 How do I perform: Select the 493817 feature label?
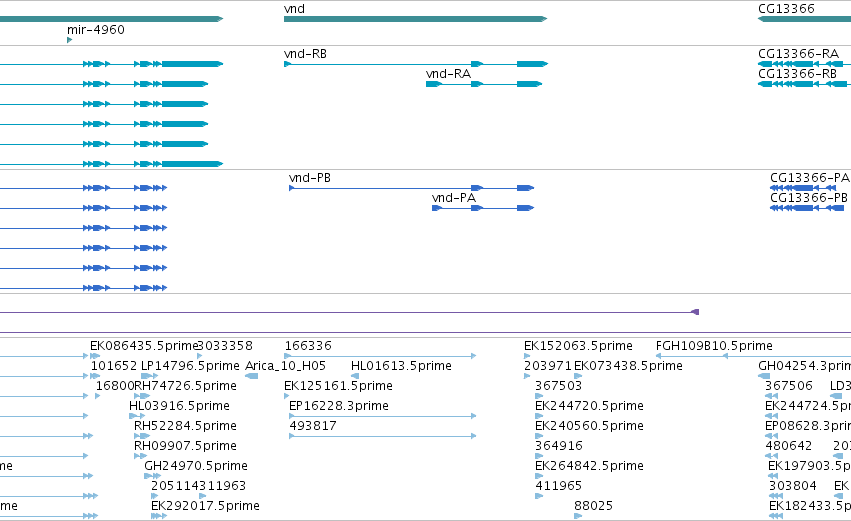[x=313, y=427]
